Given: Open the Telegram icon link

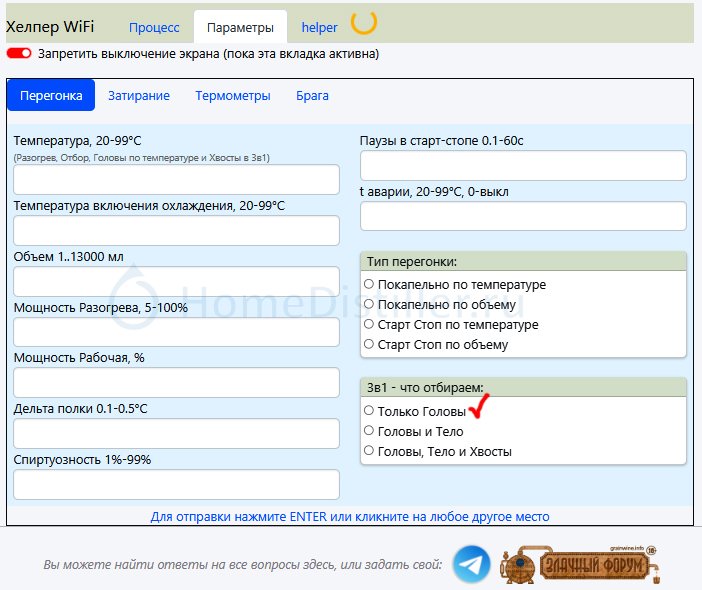Looking at the screenshot, I should pyautogui.click(x=472, y=564).
